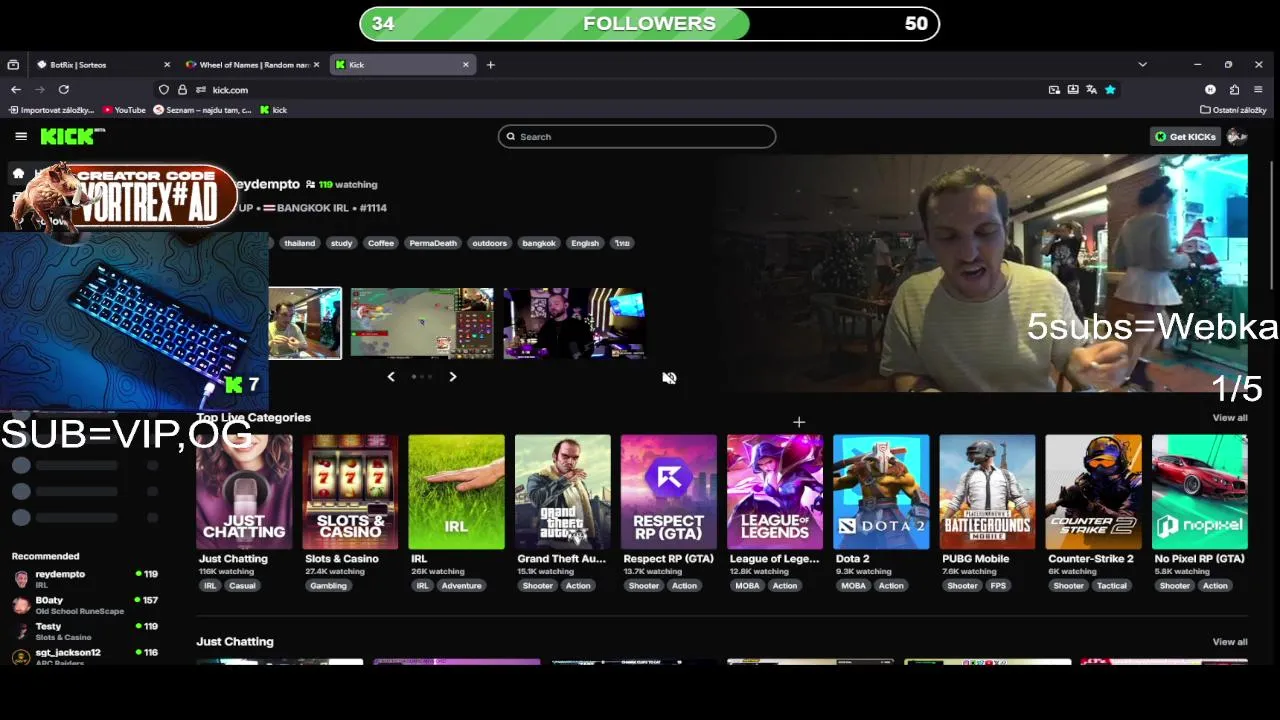This screenshot has width=1280, height=720.
Task: Go to next featured stream arrow
Action: pyautogui.click(x=452, y=377)
